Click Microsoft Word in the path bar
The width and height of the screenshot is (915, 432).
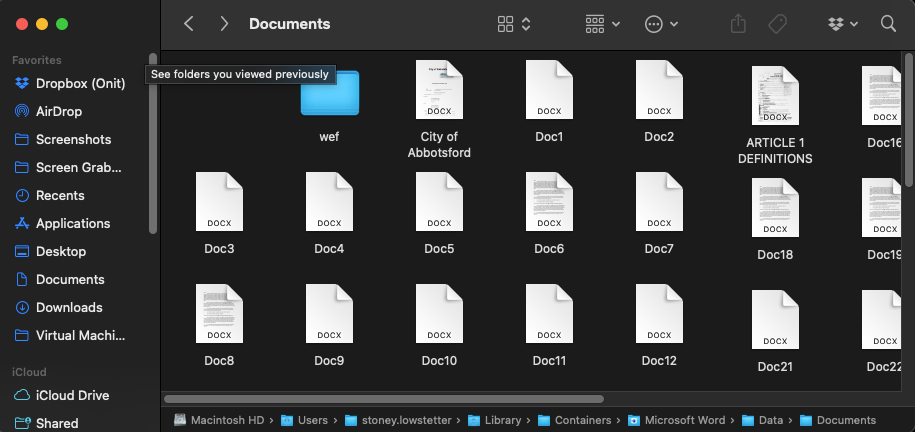(676, 420)
